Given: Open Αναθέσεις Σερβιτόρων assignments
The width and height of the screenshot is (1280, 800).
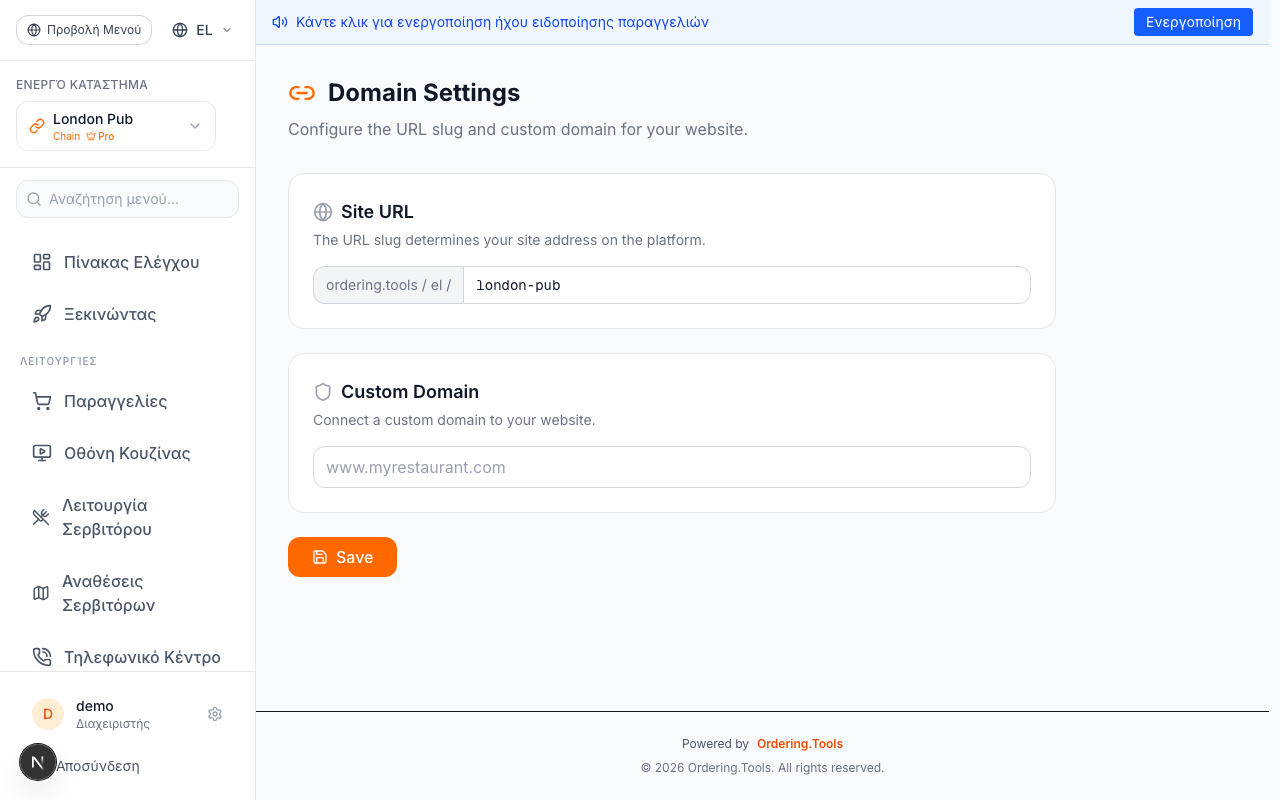Looking at the screenshot, I should (128, 593).
